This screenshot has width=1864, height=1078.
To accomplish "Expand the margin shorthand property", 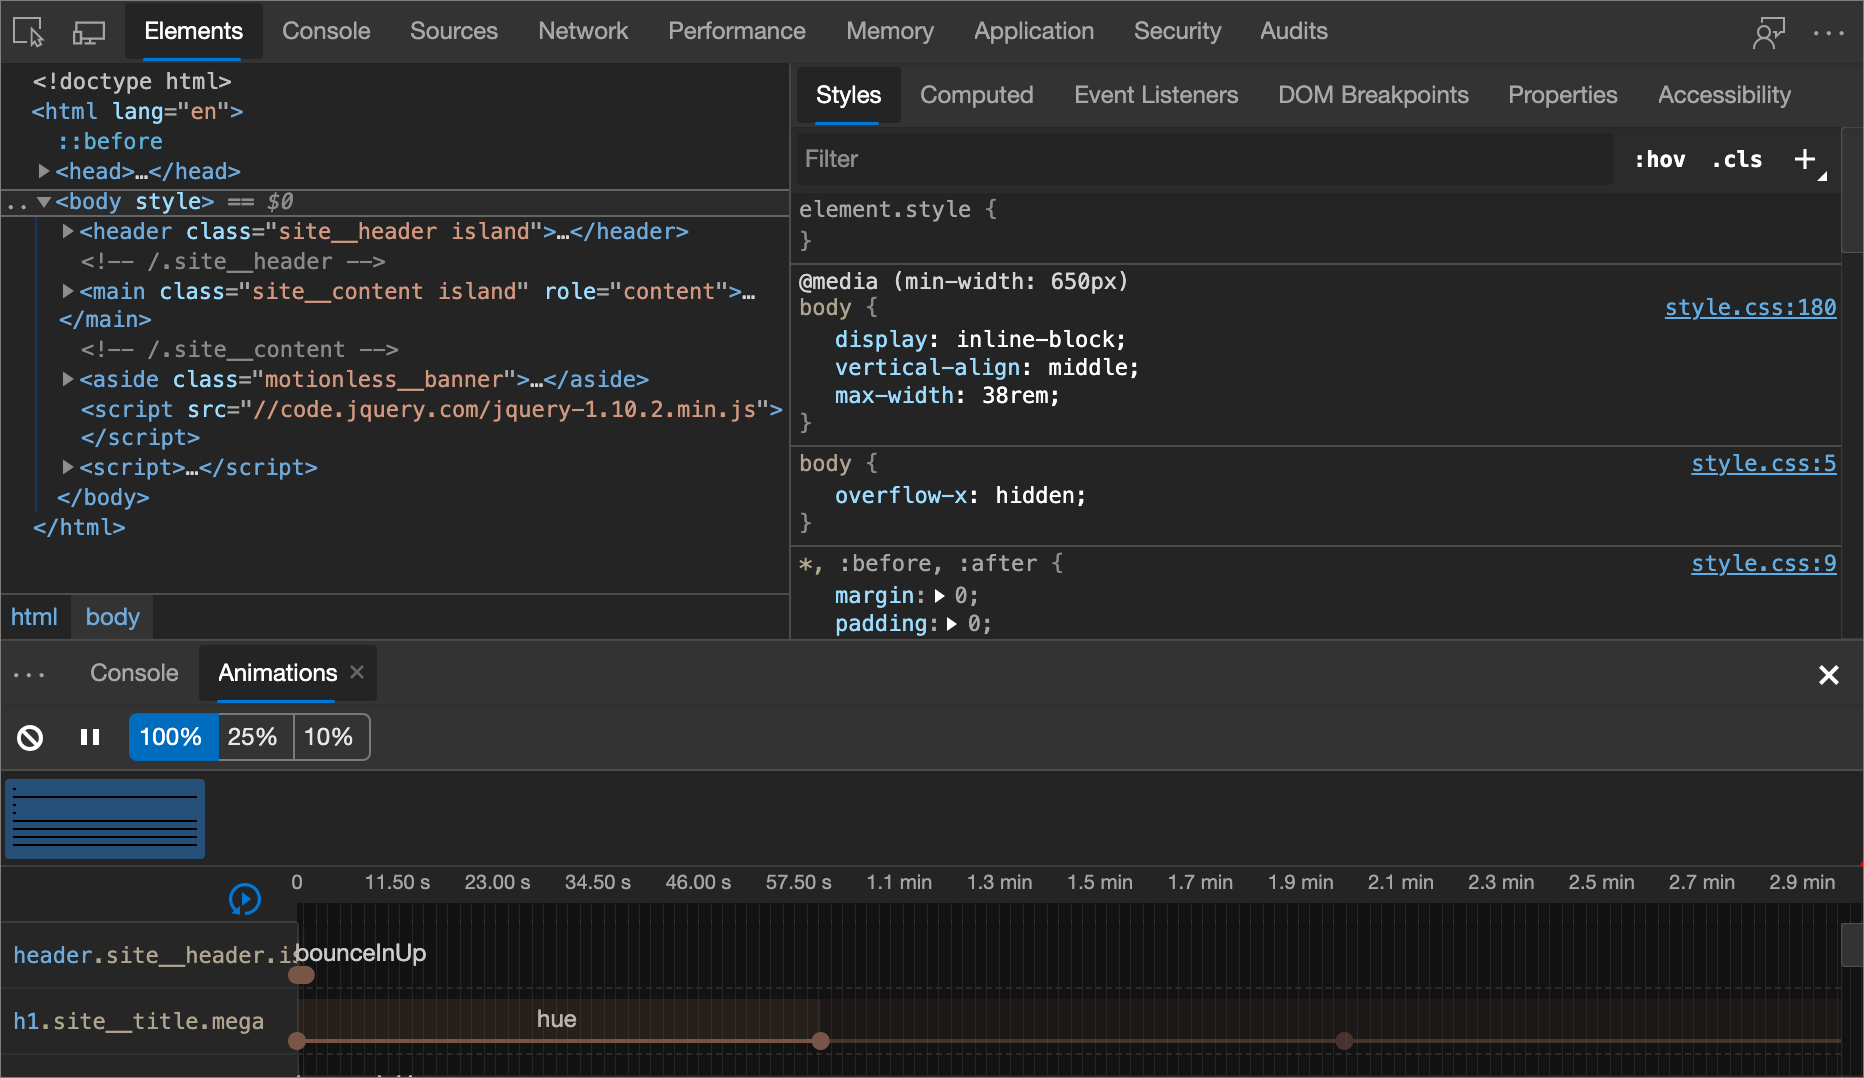I will click(x=940, y=596).
